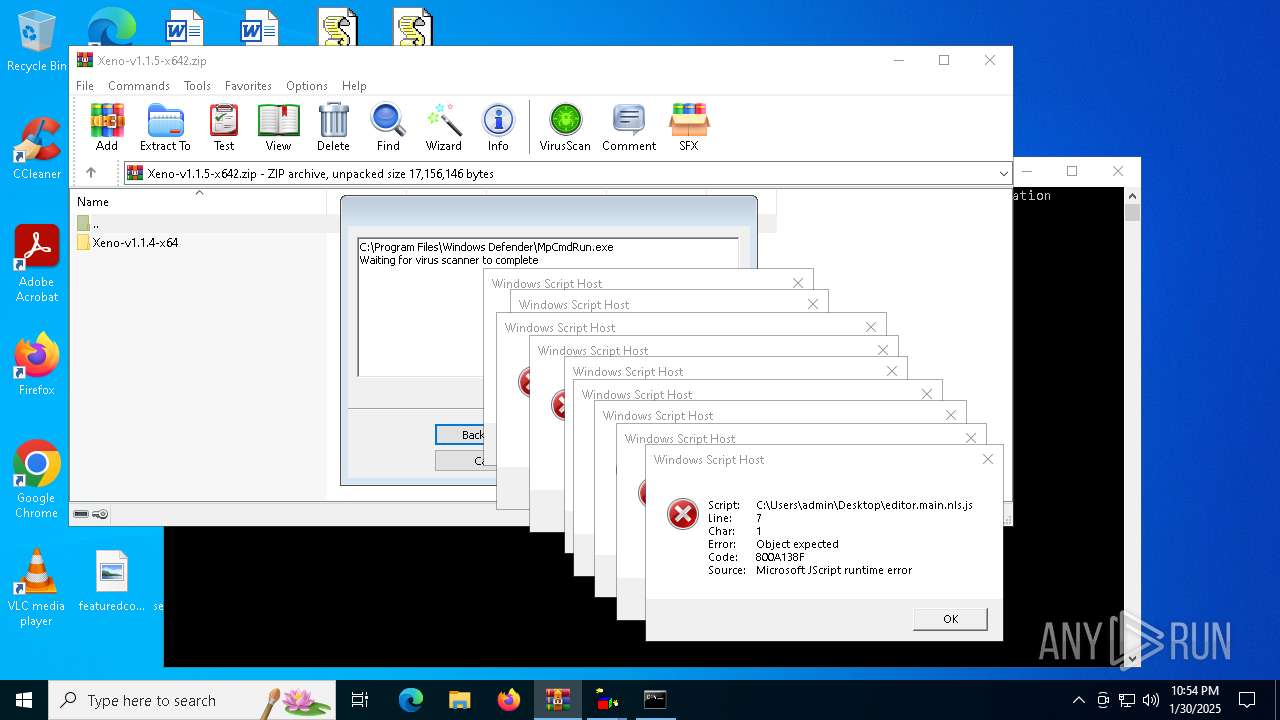
Task: Click the volume speaker tray icon
Action: tap(1151, 700)
